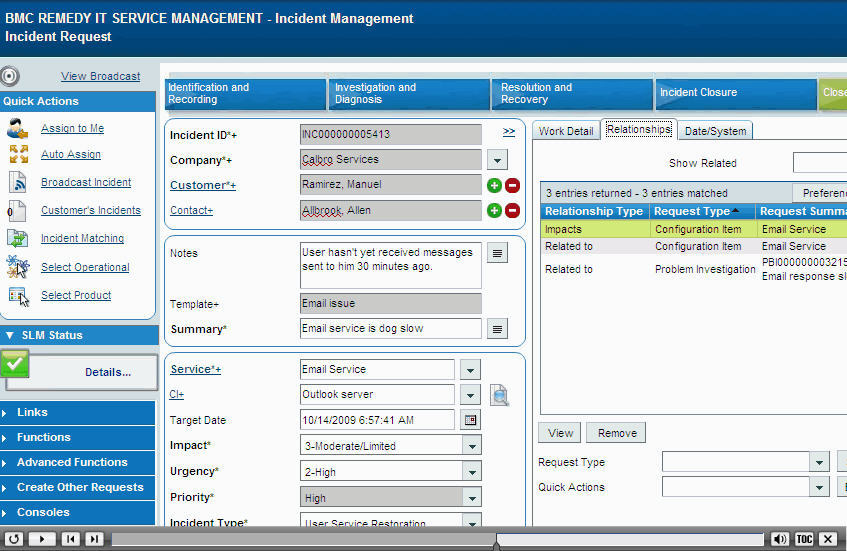Viewport: 847px width, 551px height.
Task: Select the Impacts relationship row
Action: tap(694, 229)
